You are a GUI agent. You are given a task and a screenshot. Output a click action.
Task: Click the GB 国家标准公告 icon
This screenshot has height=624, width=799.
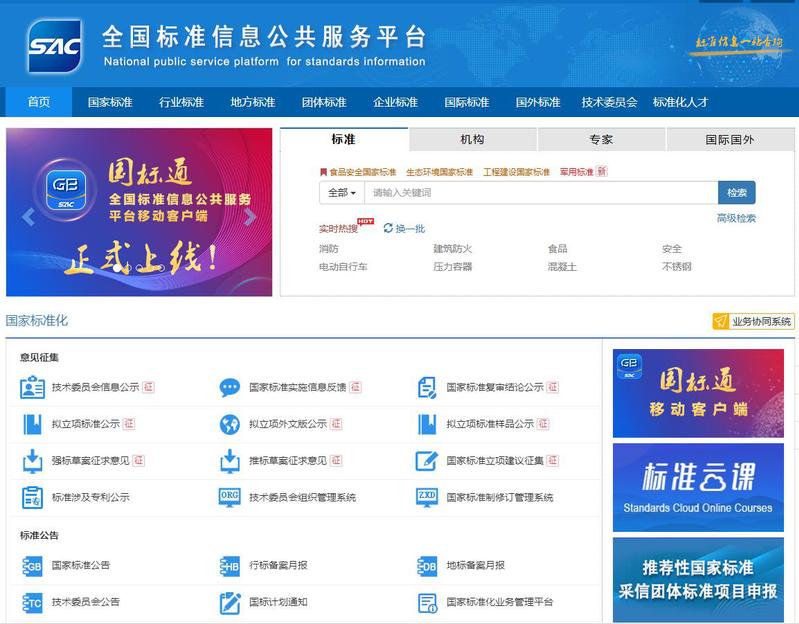32,566
